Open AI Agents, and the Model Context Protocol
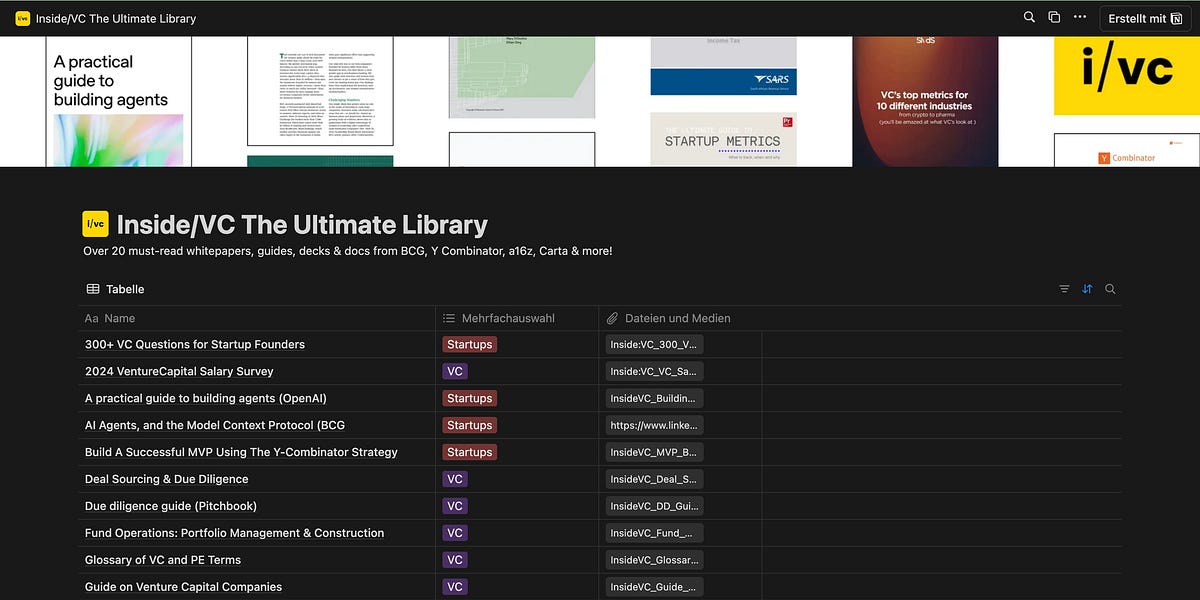1200x600 pixels. point(215,425)
